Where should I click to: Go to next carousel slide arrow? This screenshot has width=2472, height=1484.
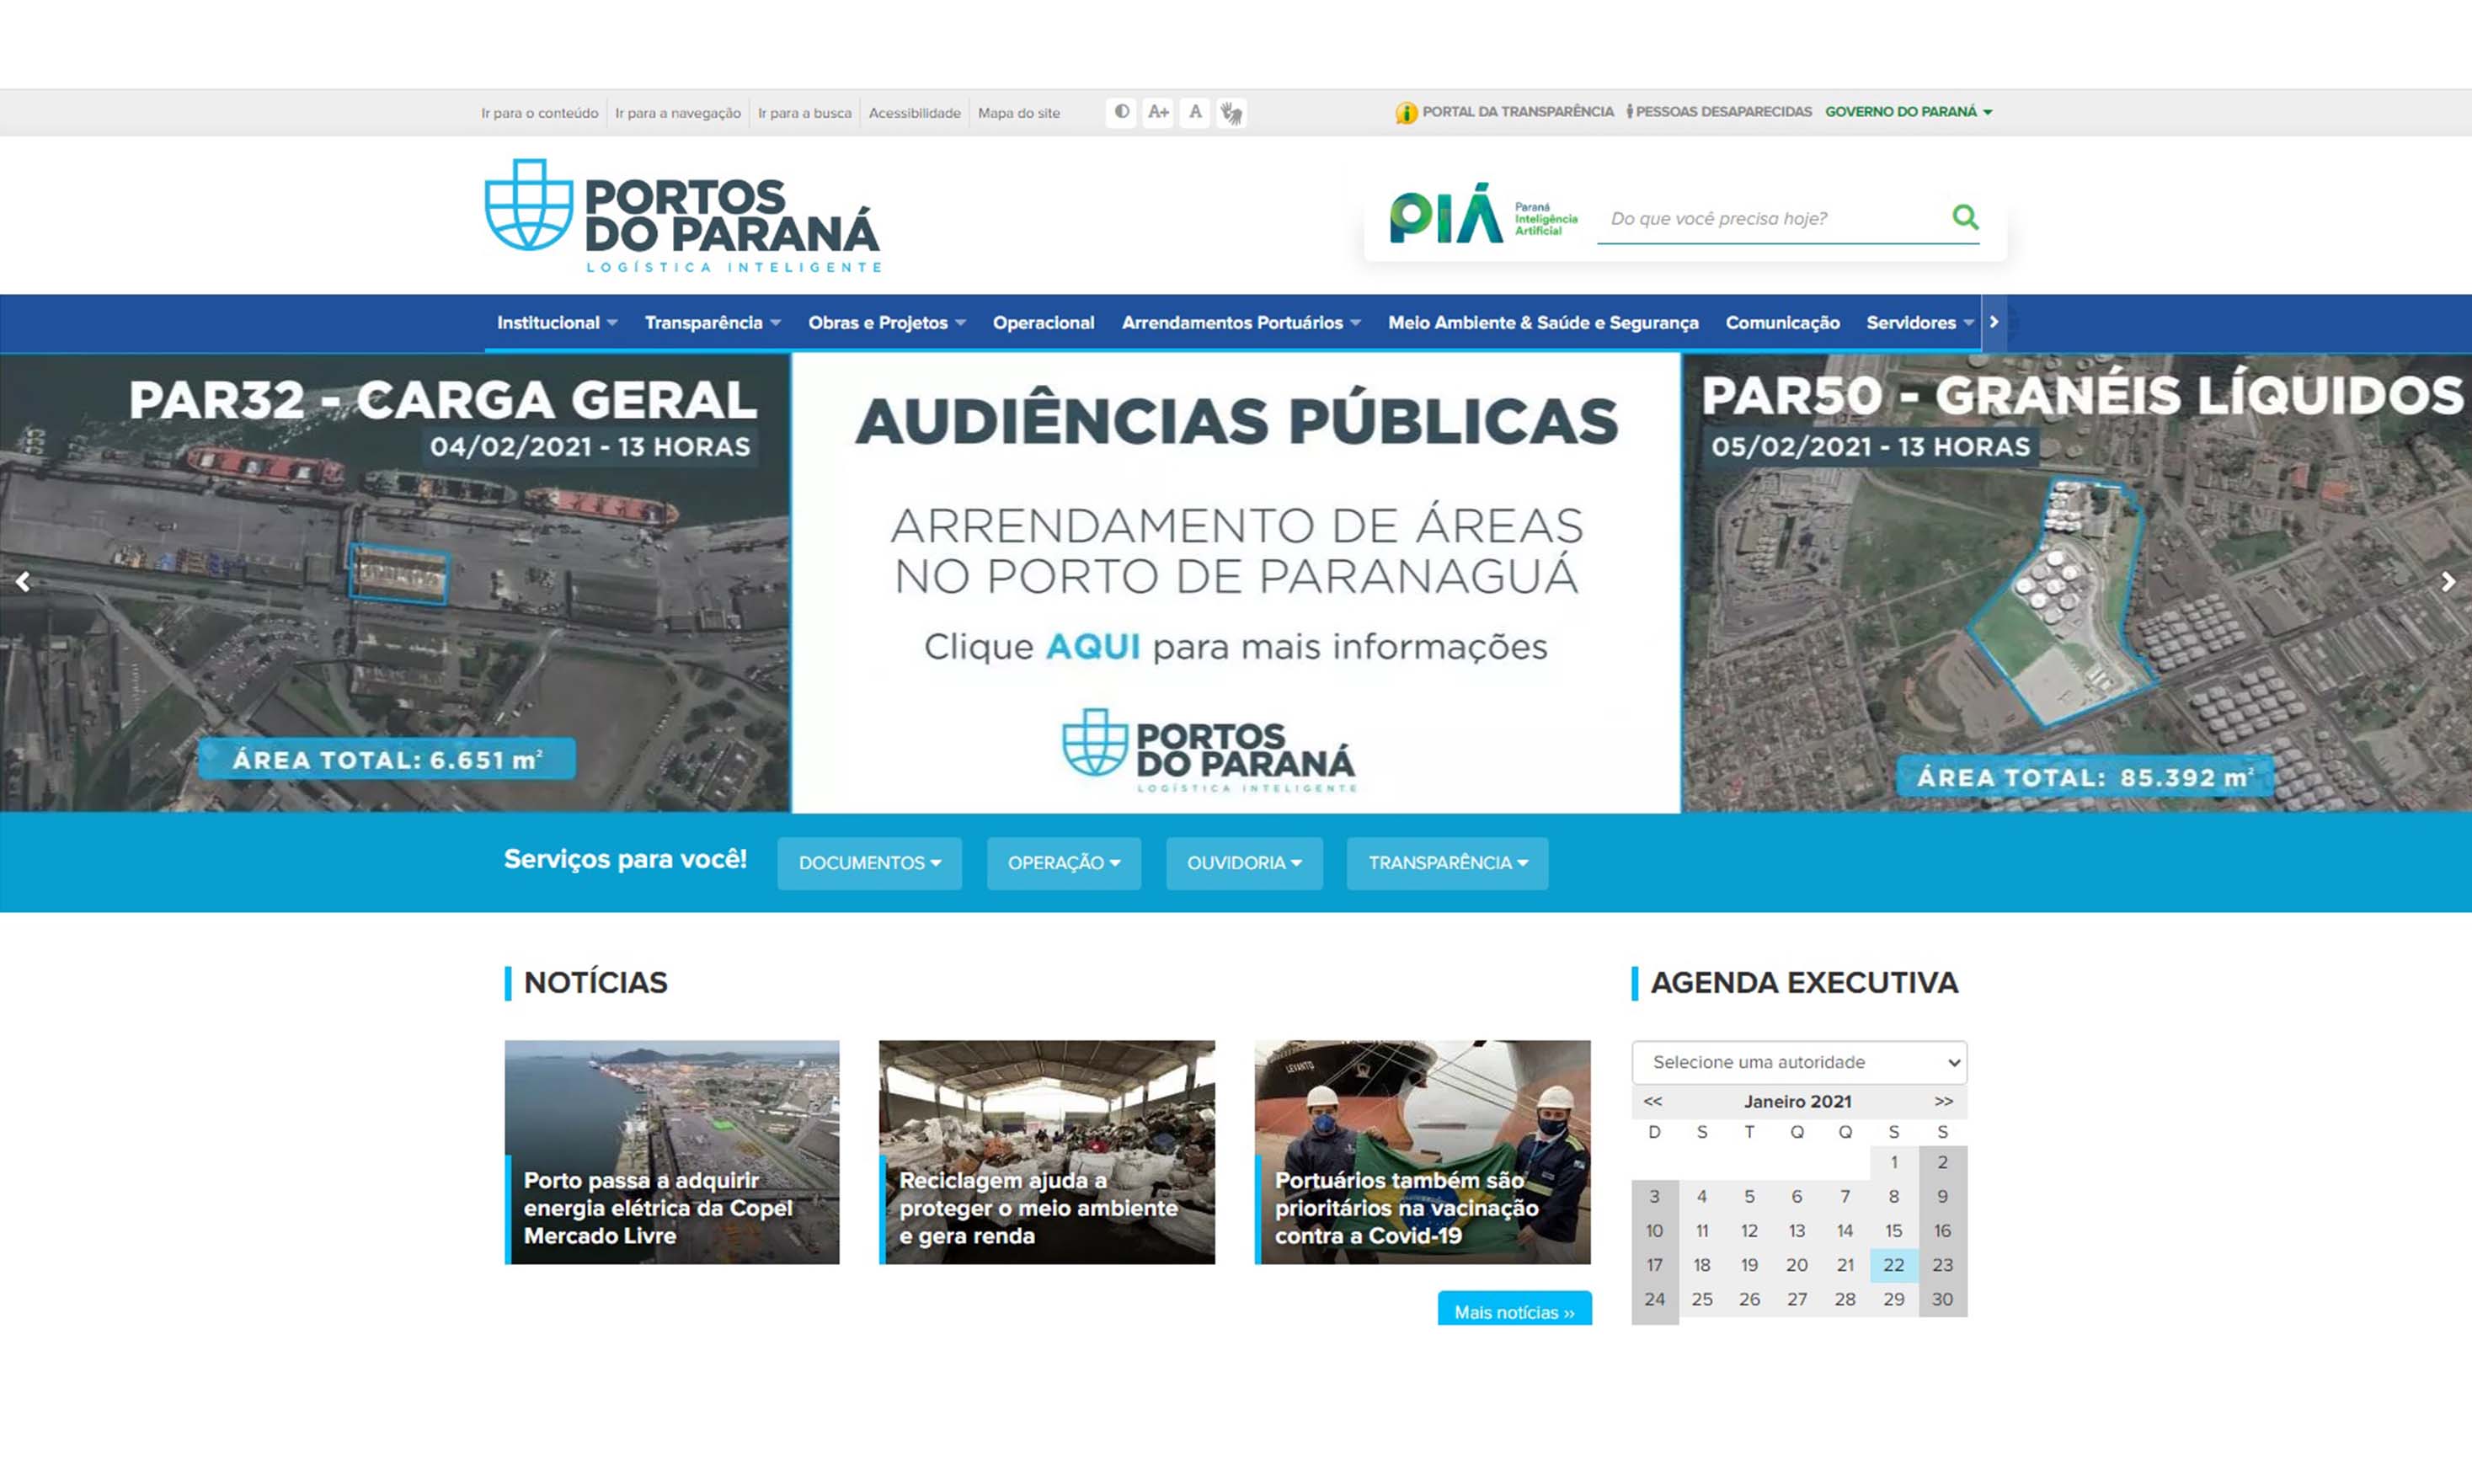[2448, 582]
